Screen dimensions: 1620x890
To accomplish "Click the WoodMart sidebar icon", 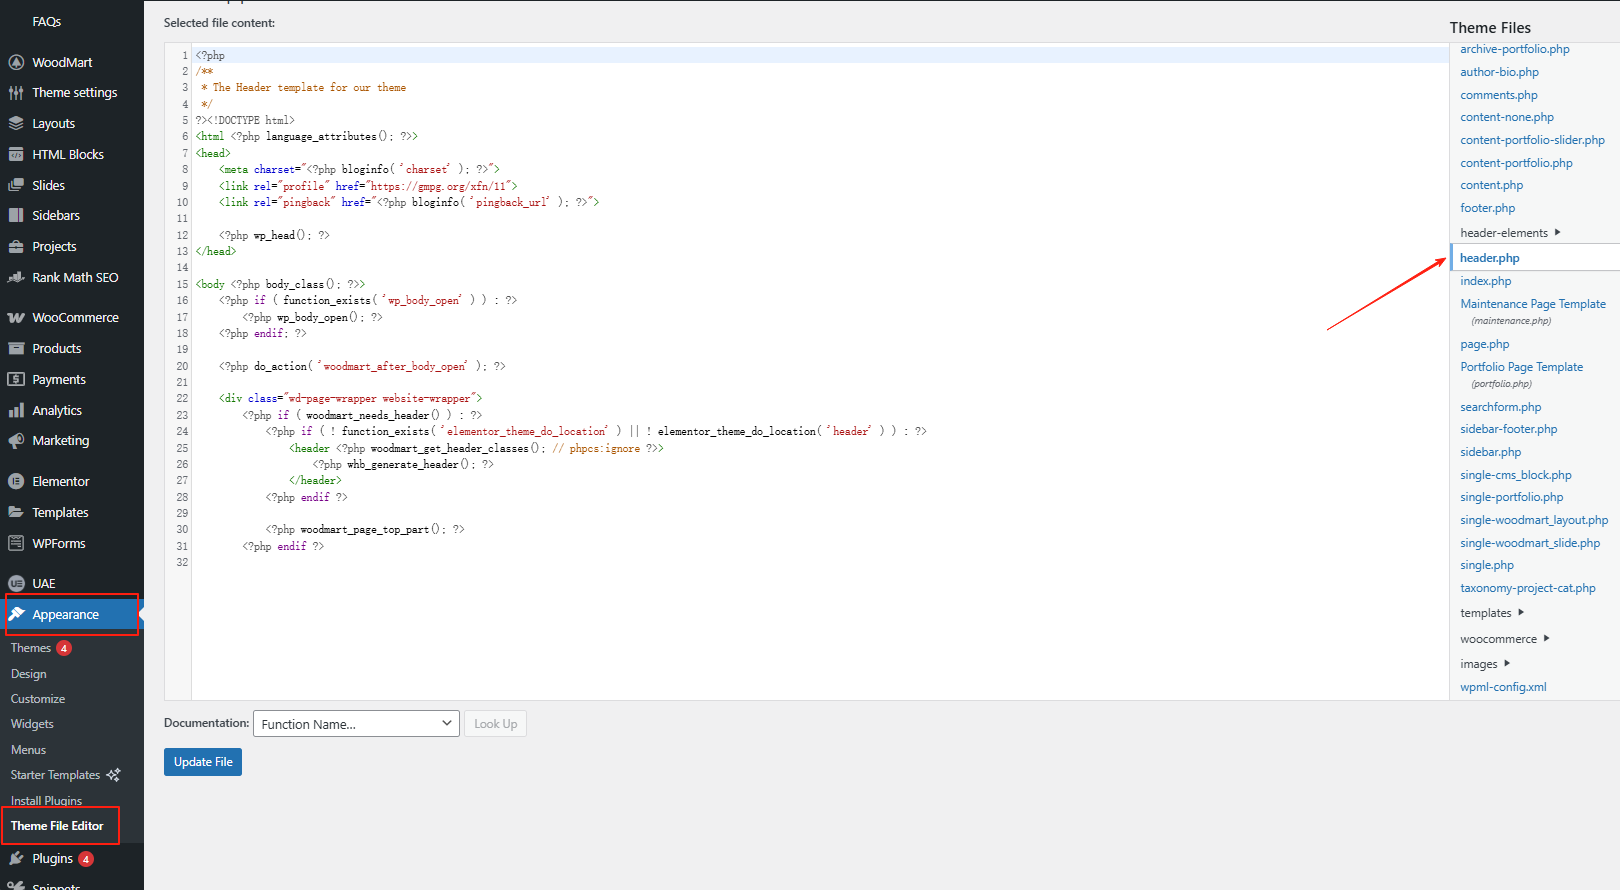I will click(16, 62).
